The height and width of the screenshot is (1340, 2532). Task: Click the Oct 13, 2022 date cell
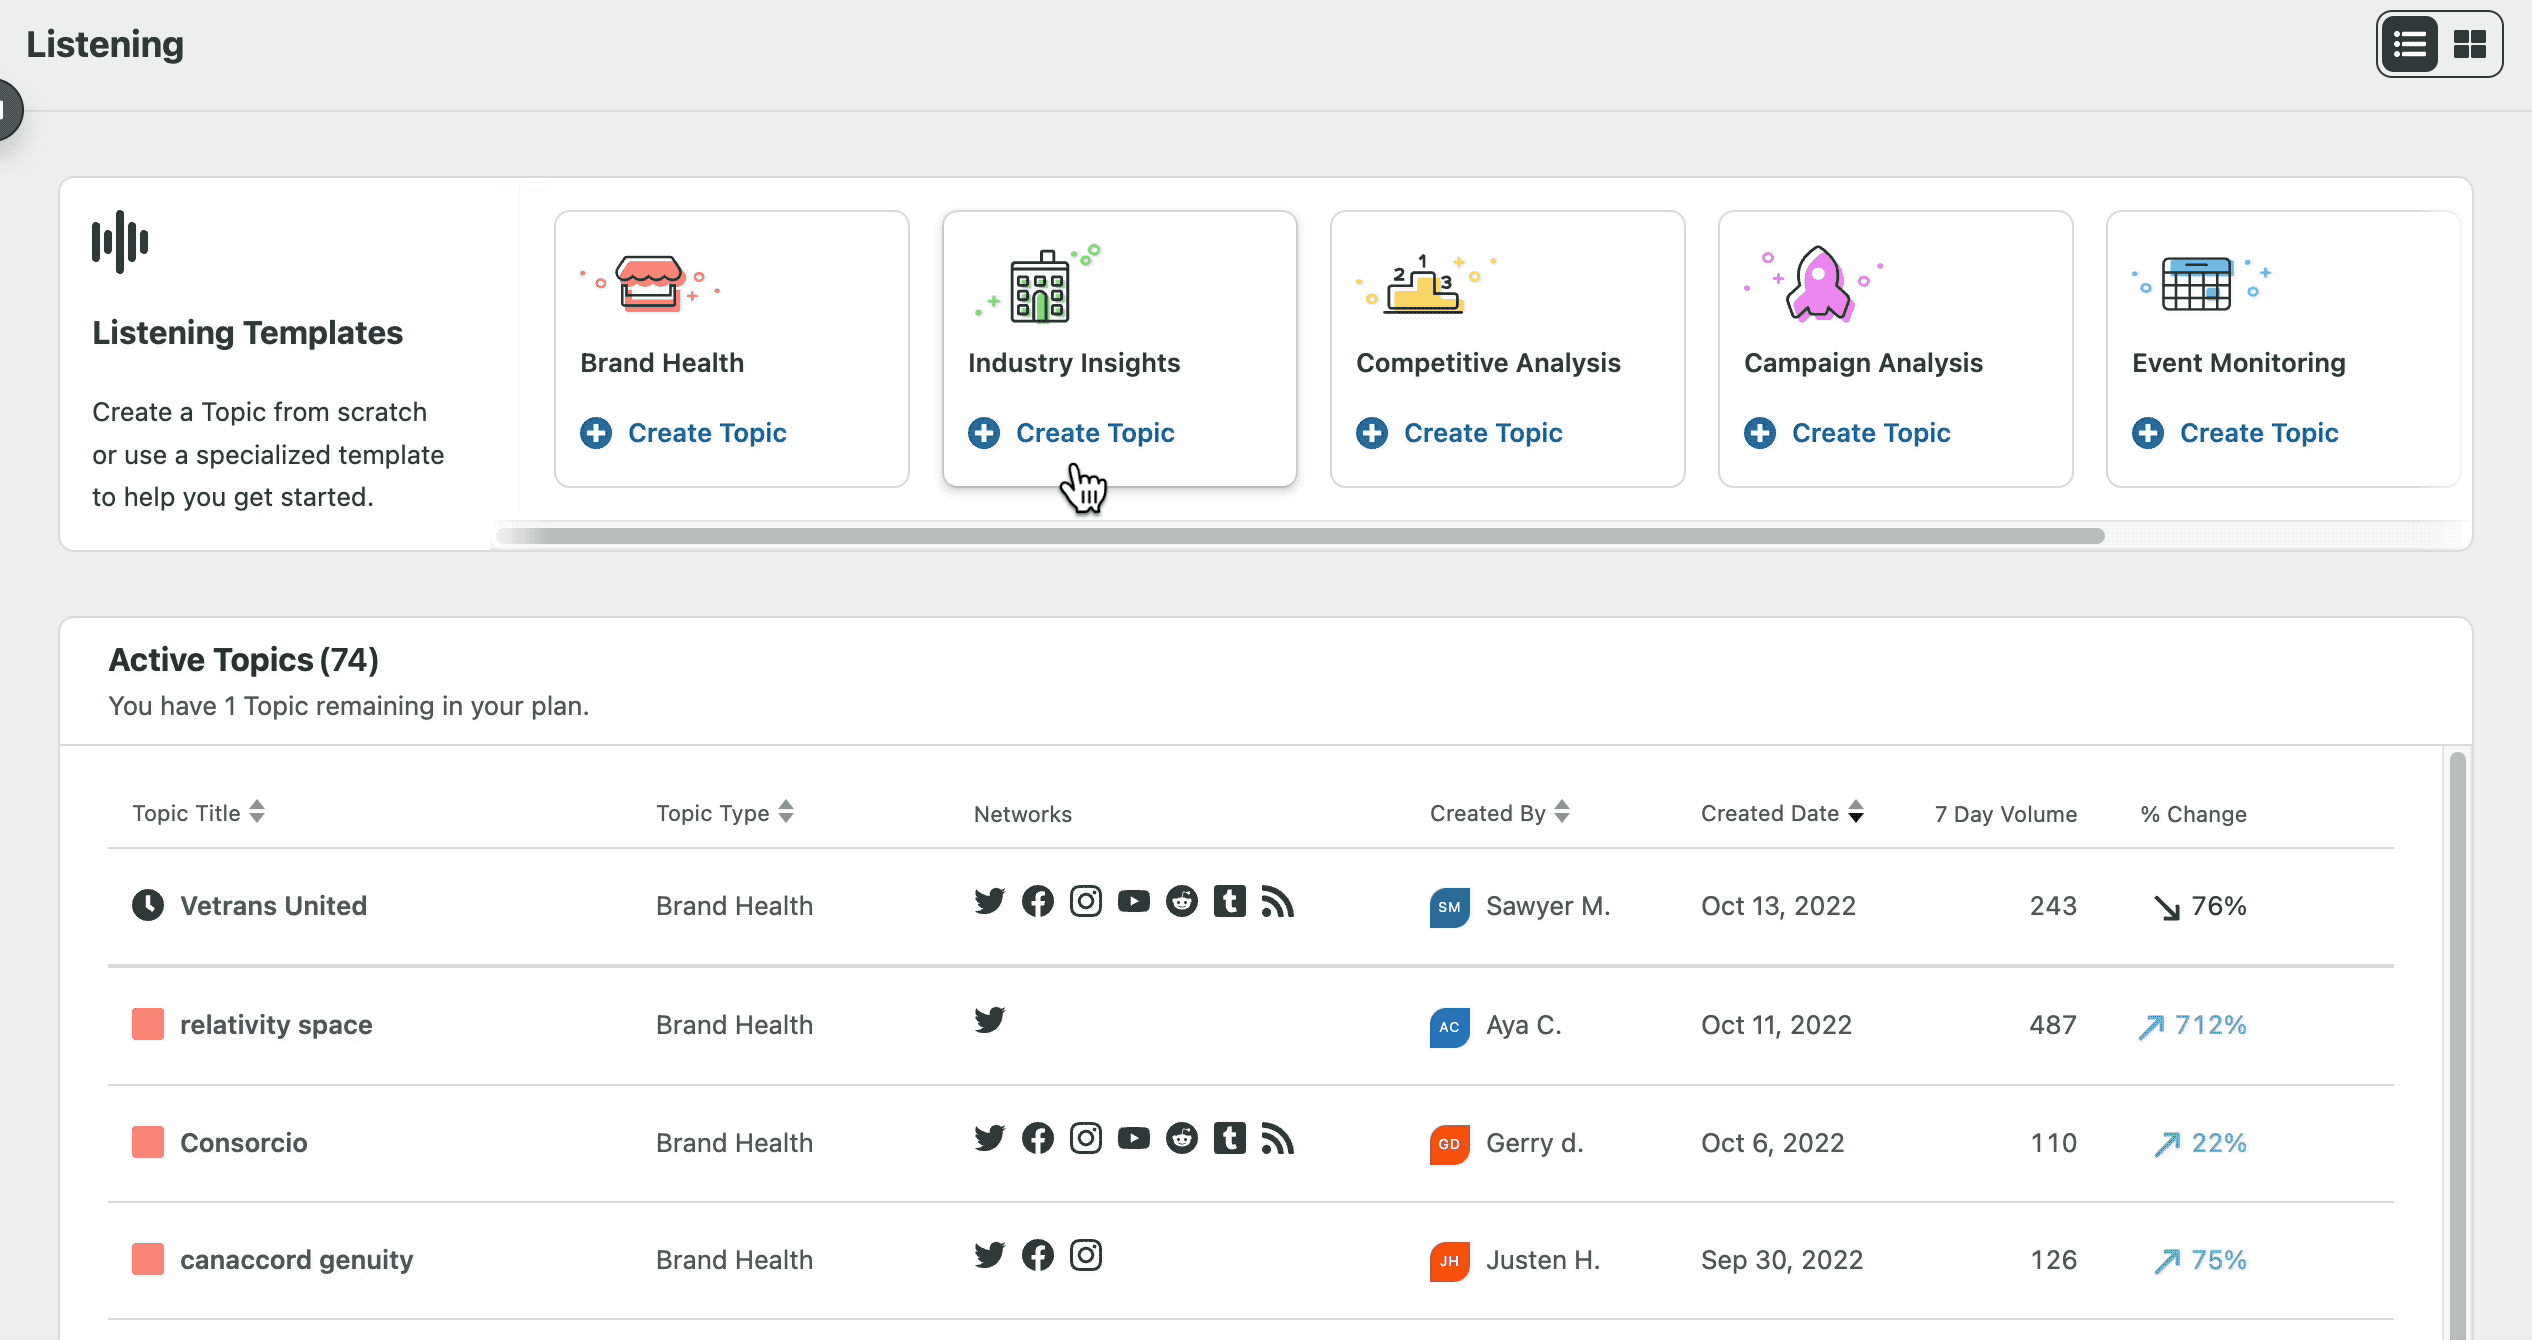(1778, 906)
